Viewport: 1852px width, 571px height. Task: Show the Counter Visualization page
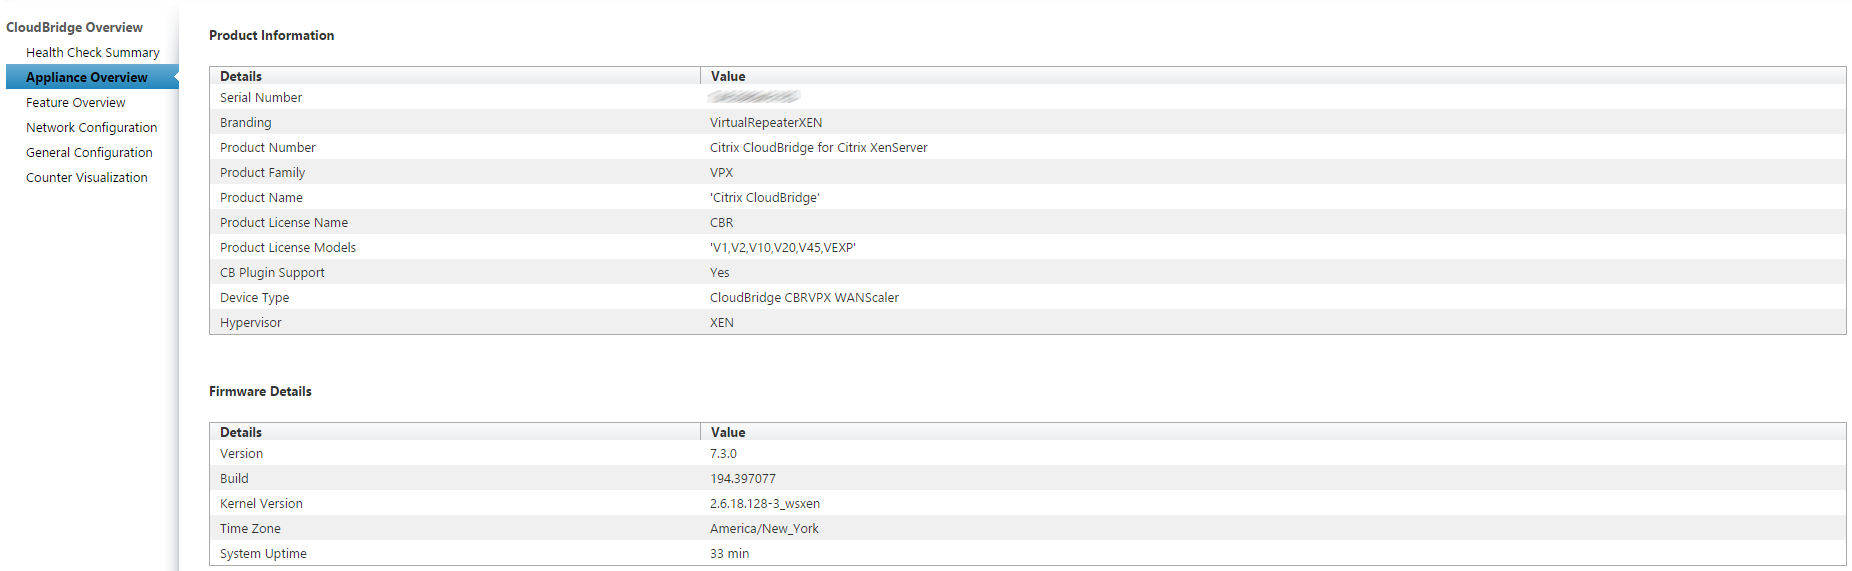click(x=86, y=178)
